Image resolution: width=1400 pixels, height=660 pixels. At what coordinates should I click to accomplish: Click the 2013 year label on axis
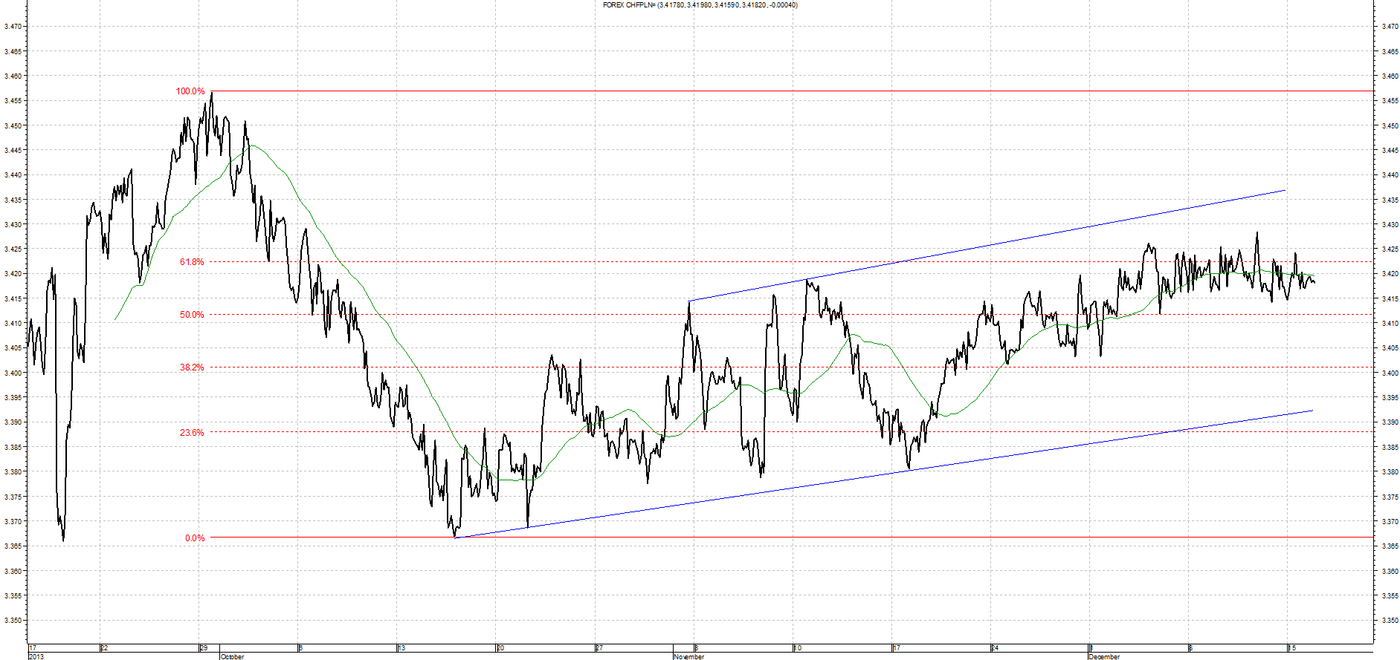coord(36,656)
